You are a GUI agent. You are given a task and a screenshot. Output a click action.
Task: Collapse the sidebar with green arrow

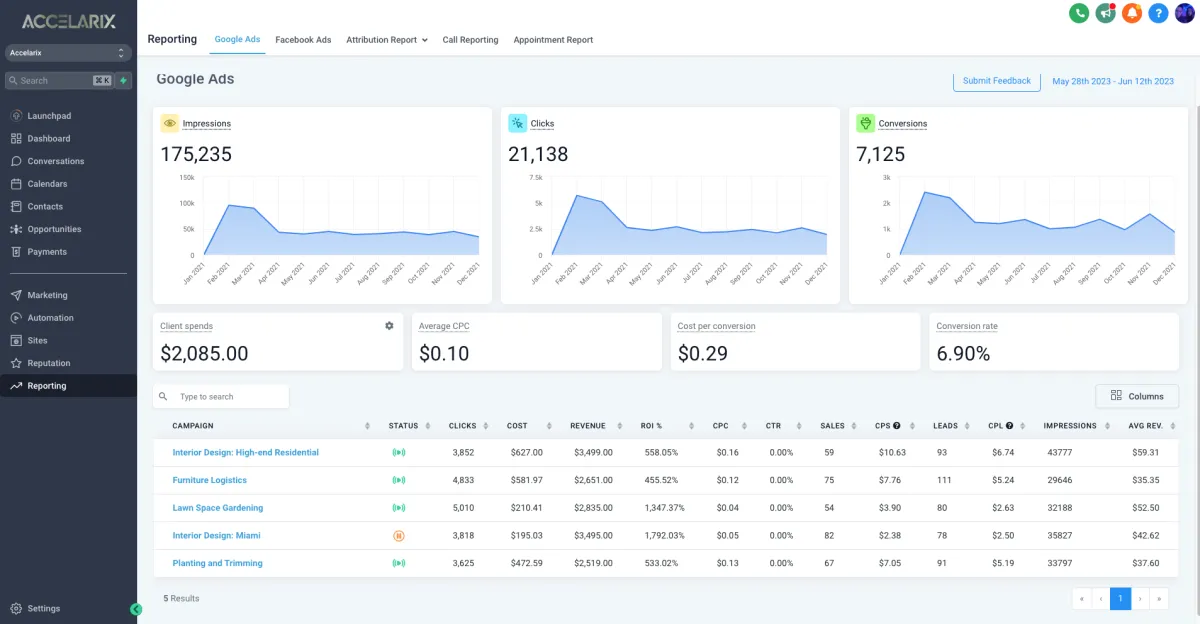[x=136, y=609]
